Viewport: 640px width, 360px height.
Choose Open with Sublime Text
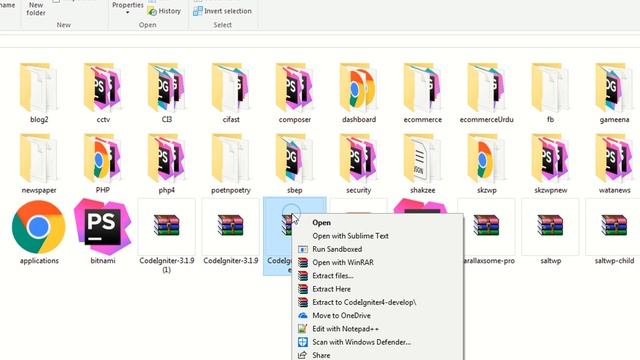point(378,236)
